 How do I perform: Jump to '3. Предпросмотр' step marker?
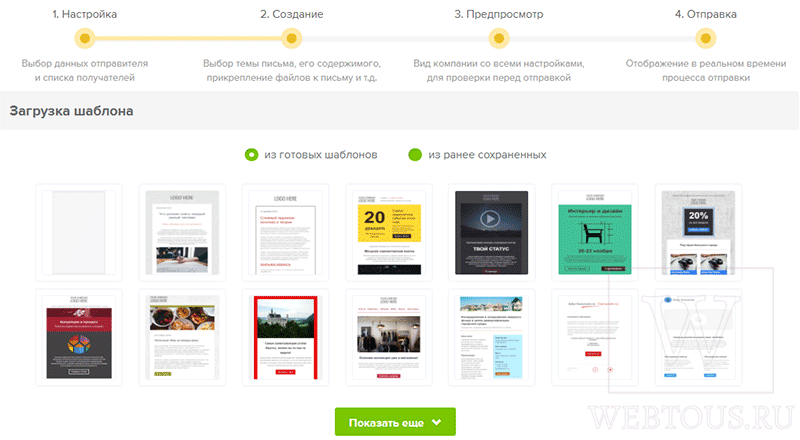pyautogui.click(x=499, y=38)
